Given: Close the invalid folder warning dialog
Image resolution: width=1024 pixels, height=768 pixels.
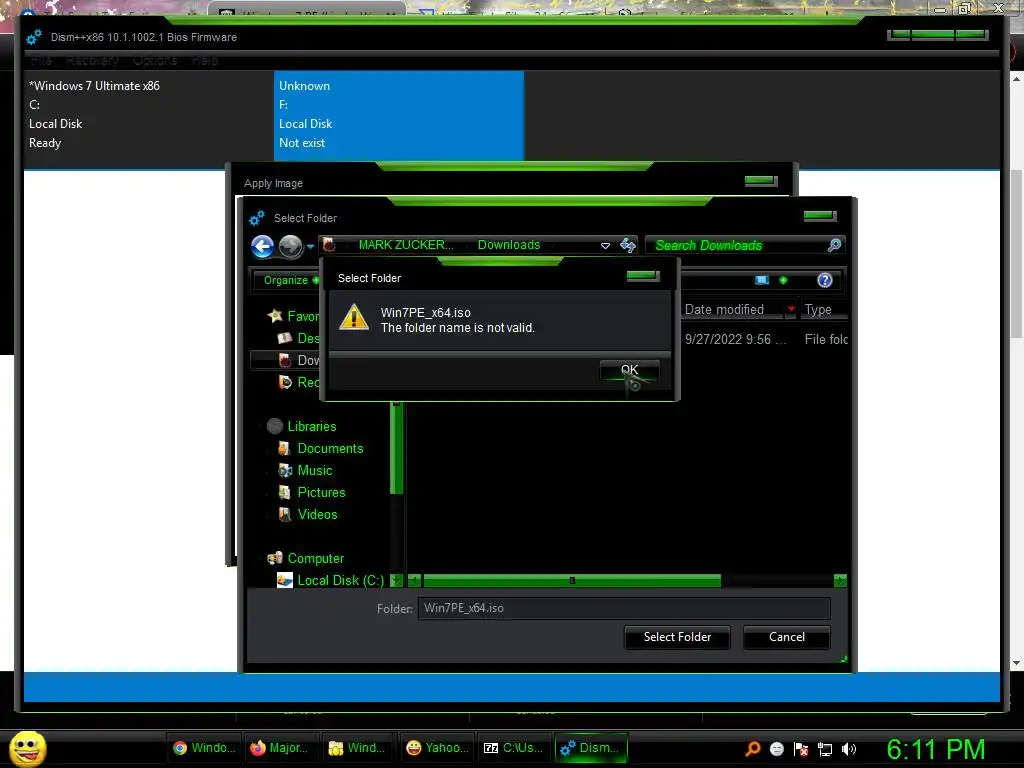Looking at the screenshot, I should coord(643,276).
